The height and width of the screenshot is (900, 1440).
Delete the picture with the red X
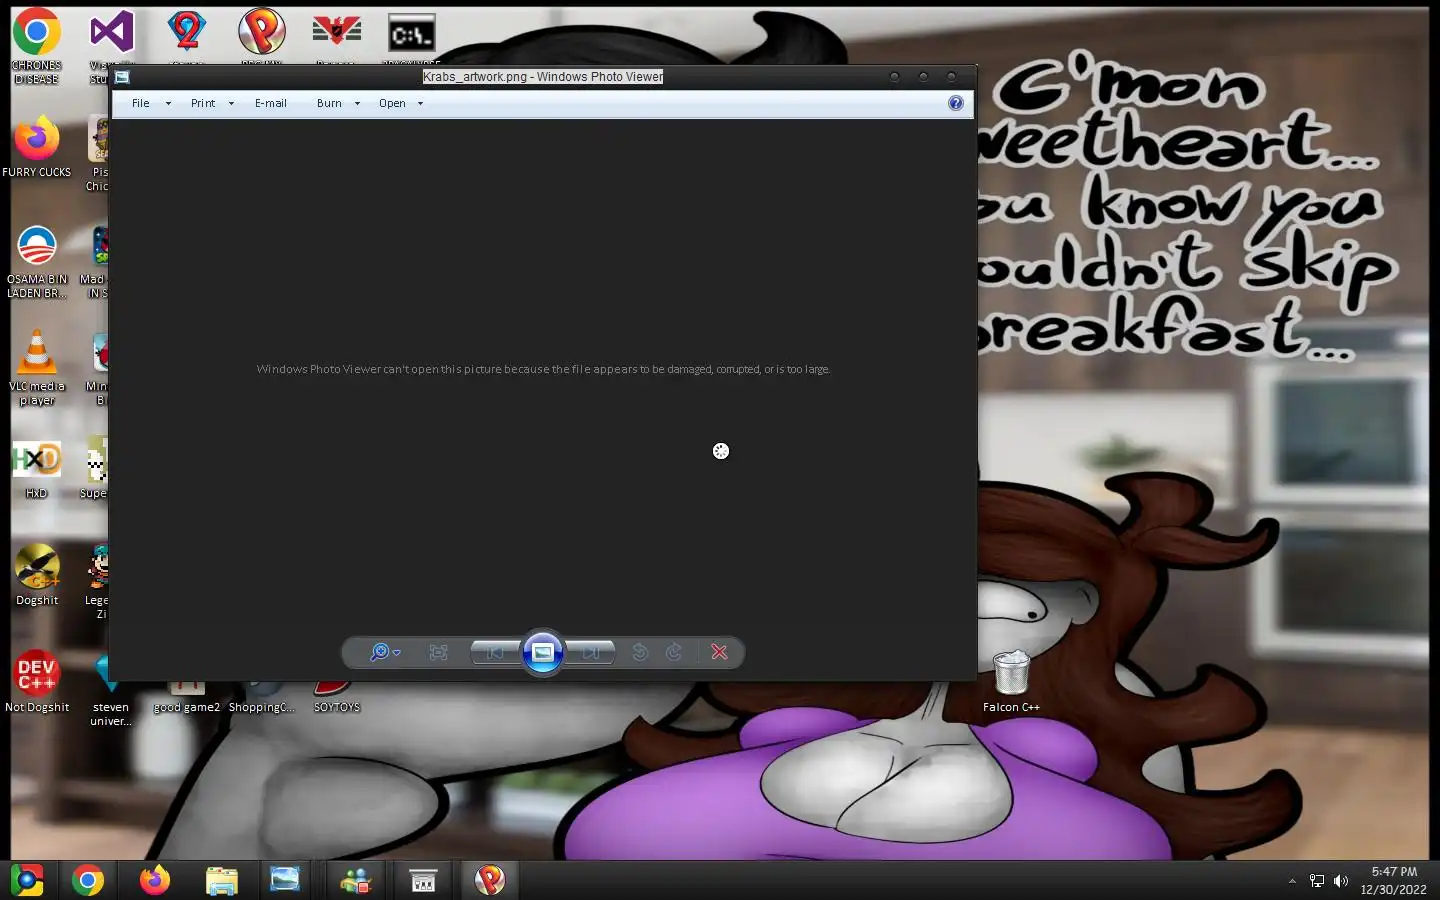[719, 652]
